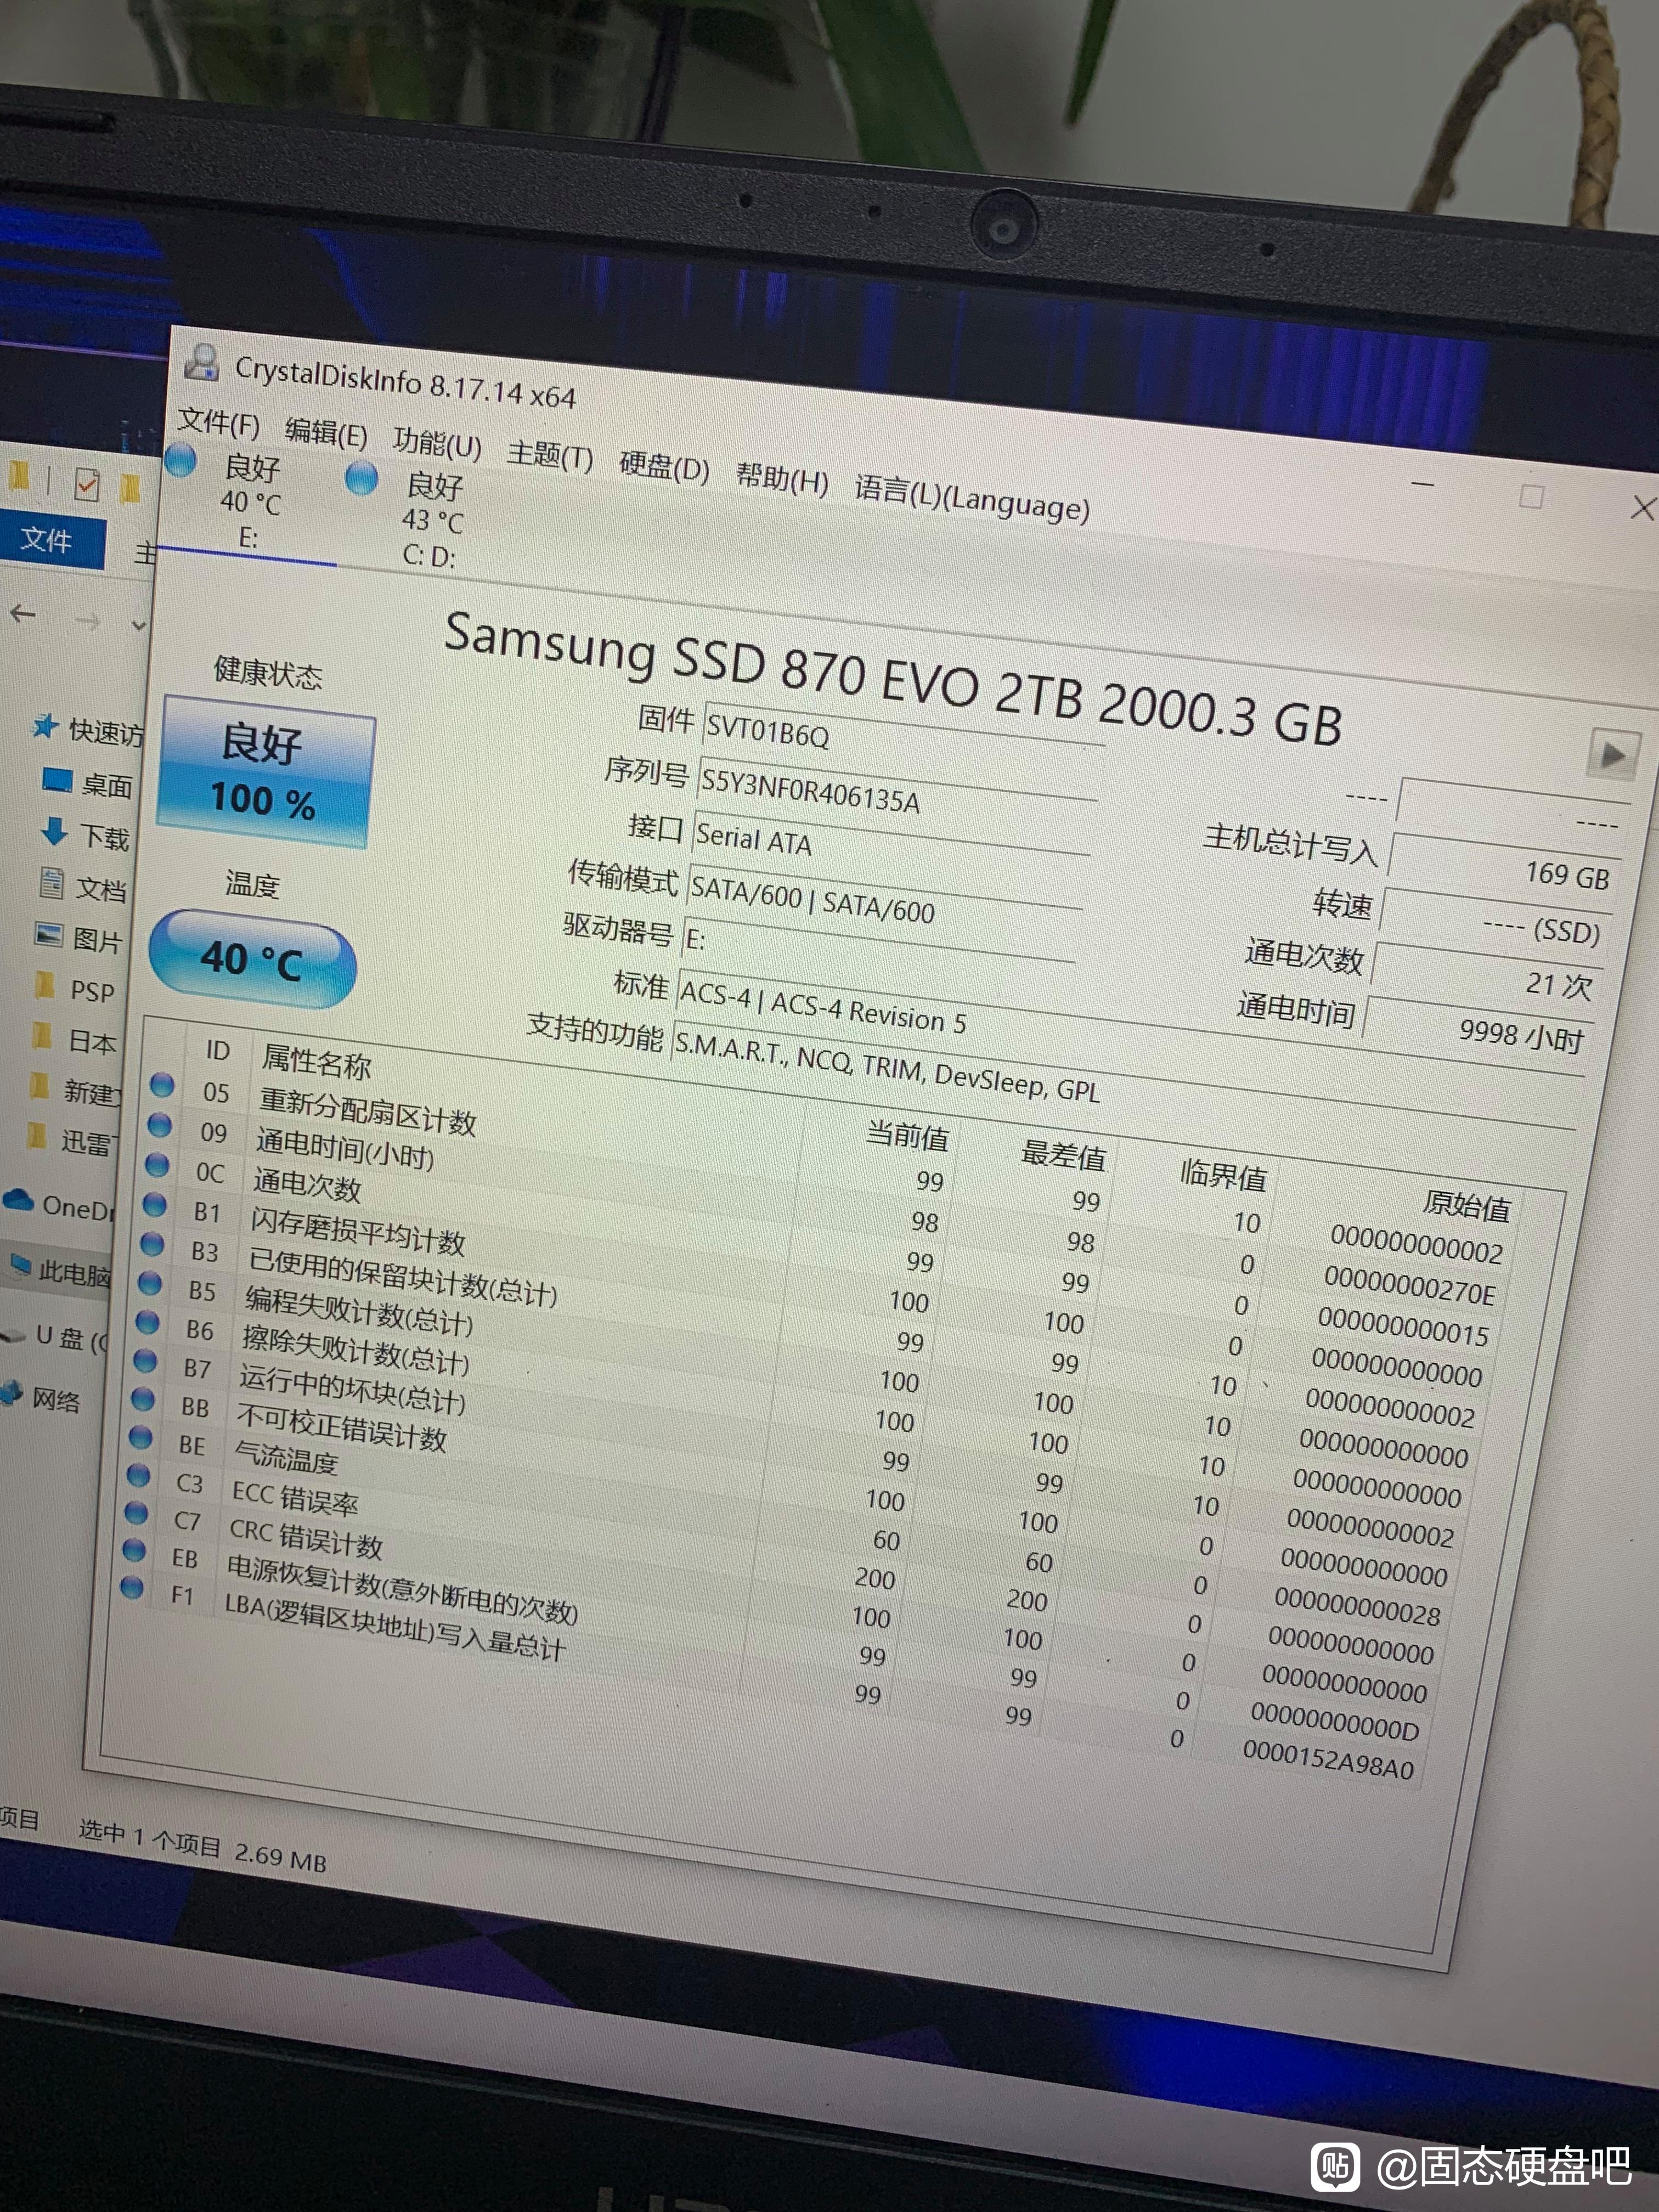
Task: Click the status dot for attribute B1
Action: 155,1204
